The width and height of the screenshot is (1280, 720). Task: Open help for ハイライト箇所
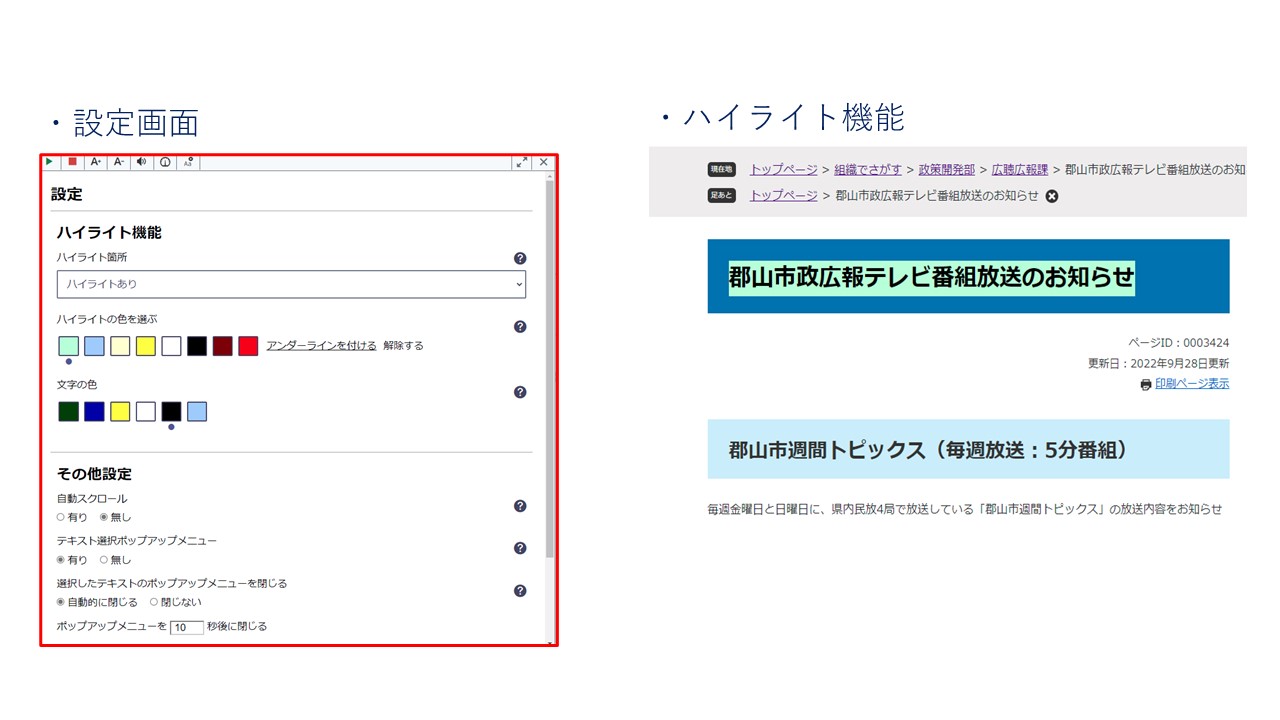520,258
